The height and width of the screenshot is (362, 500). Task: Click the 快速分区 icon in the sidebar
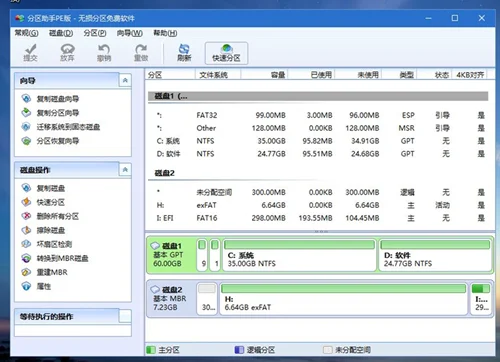pyautogui.click(x=26, y=202)
